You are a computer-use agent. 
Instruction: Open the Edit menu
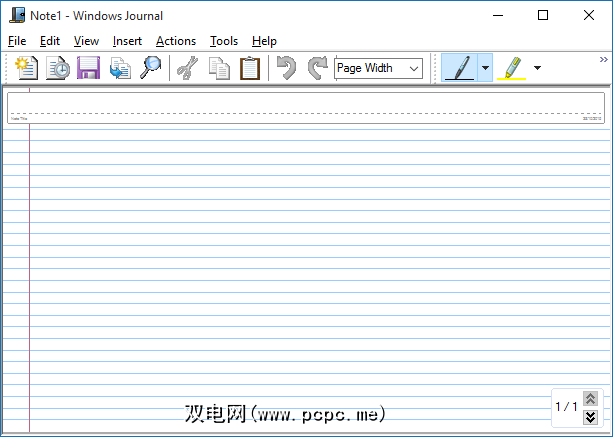pyautogui.click(x=50, y=41)
